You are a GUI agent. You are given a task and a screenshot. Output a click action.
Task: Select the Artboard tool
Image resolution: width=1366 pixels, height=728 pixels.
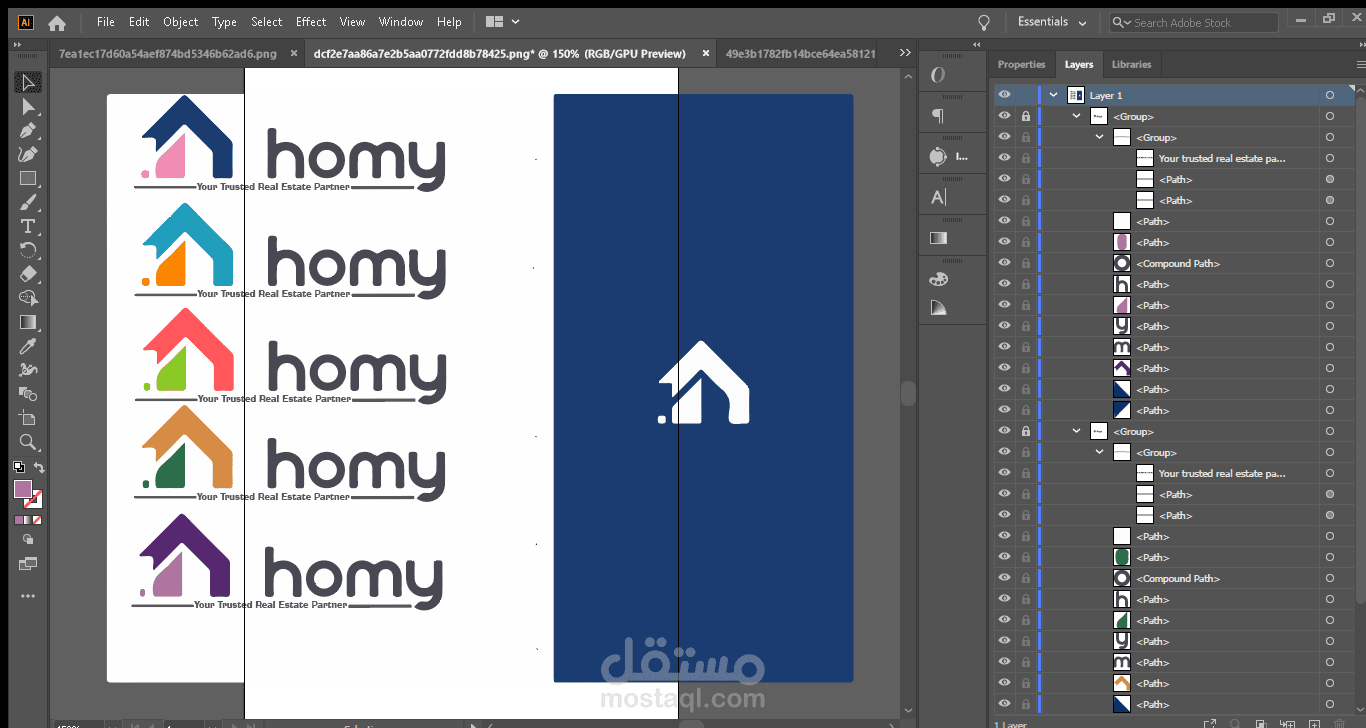tap(28, 419)
